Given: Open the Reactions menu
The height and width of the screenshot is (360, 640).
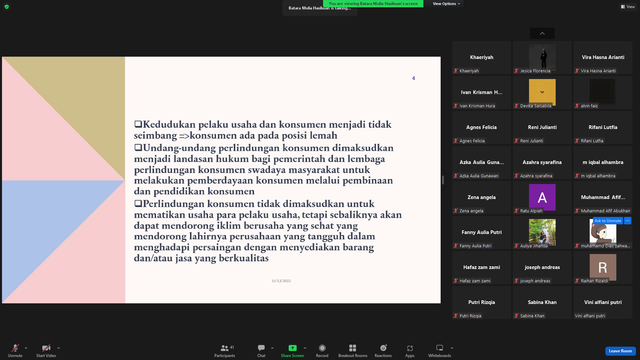Looking at the screenshot, I should pos(383,350).
